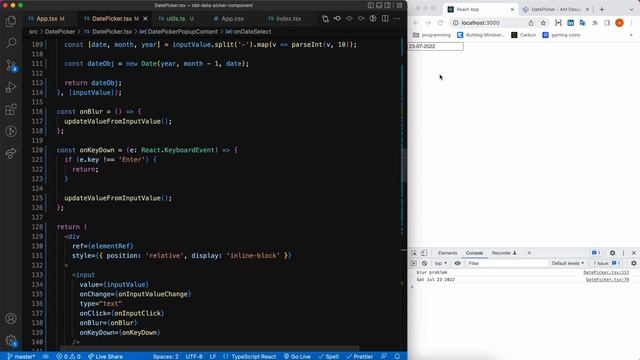Open the Default levels dropdown
The height and width of the screenshot is (360, 640).
click(568, 263)
